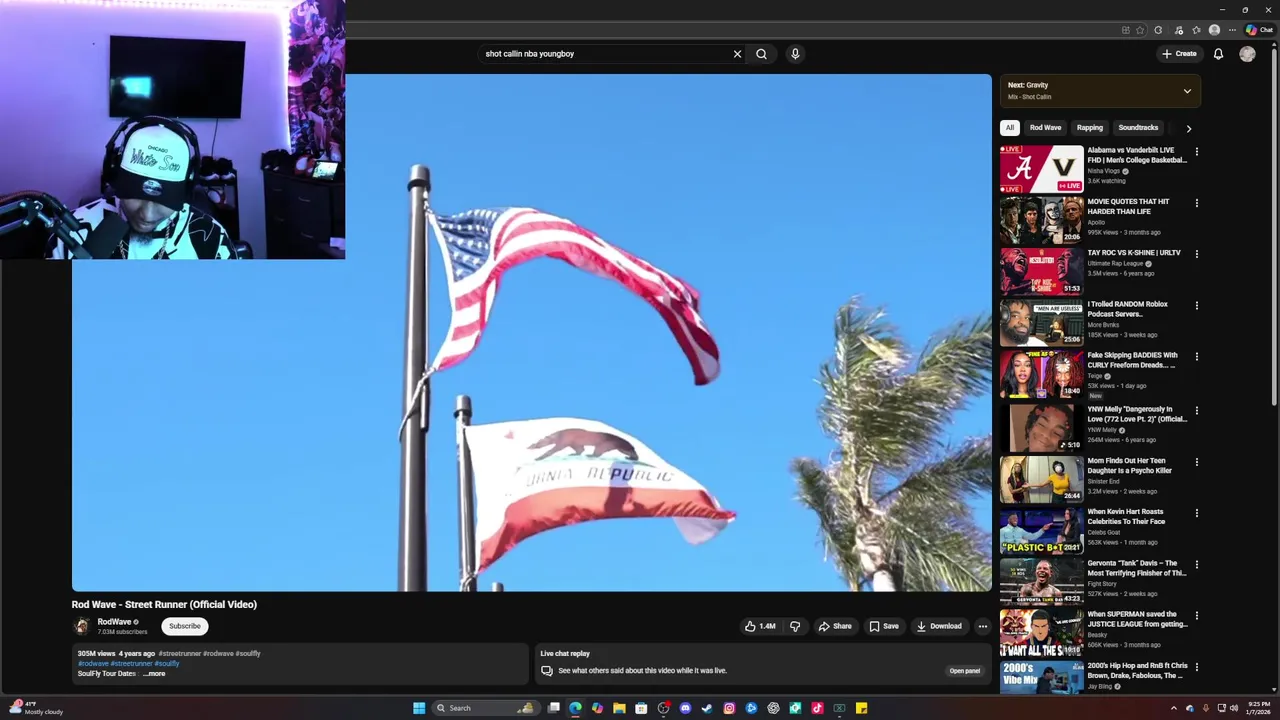
Task: Select the Soundtracks filter chip
Action: click(x=1138, y=128)
